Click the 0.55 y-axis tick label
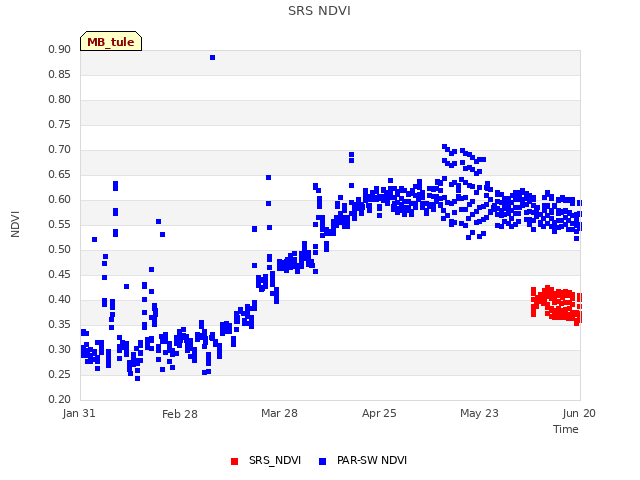This screenshot has height=480, width=640. point(60,224)
